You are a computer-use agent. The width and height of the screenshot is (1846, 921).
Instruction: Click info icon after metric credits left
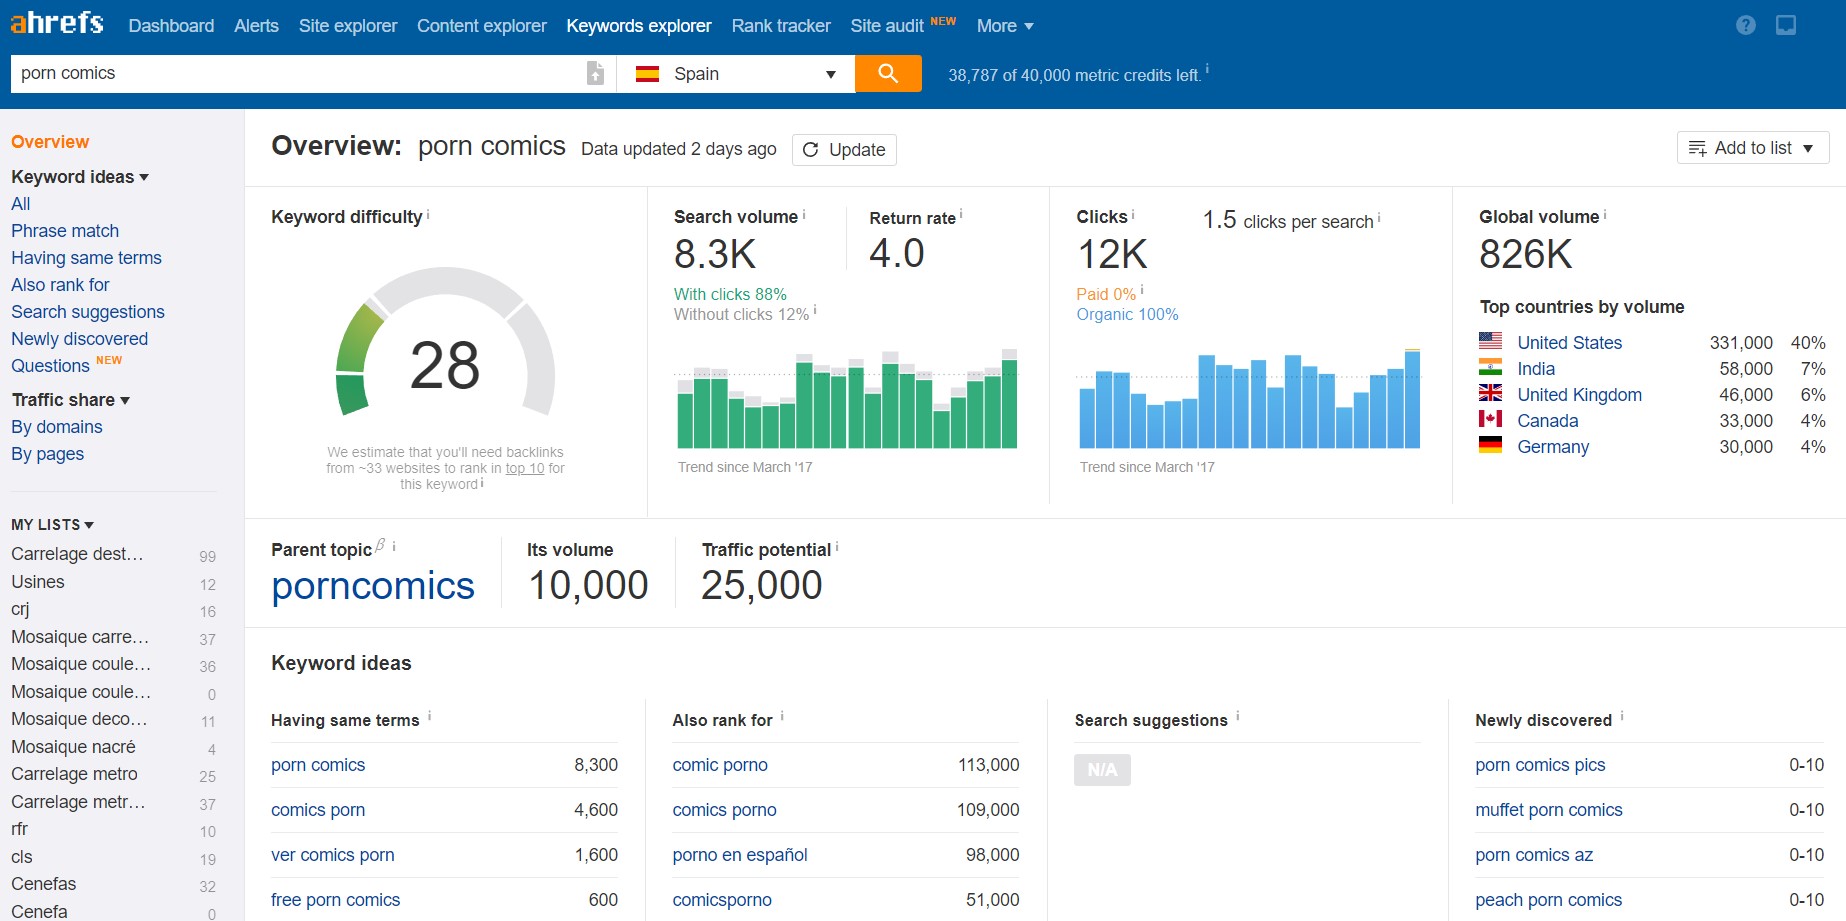(x=1207, y=69)
